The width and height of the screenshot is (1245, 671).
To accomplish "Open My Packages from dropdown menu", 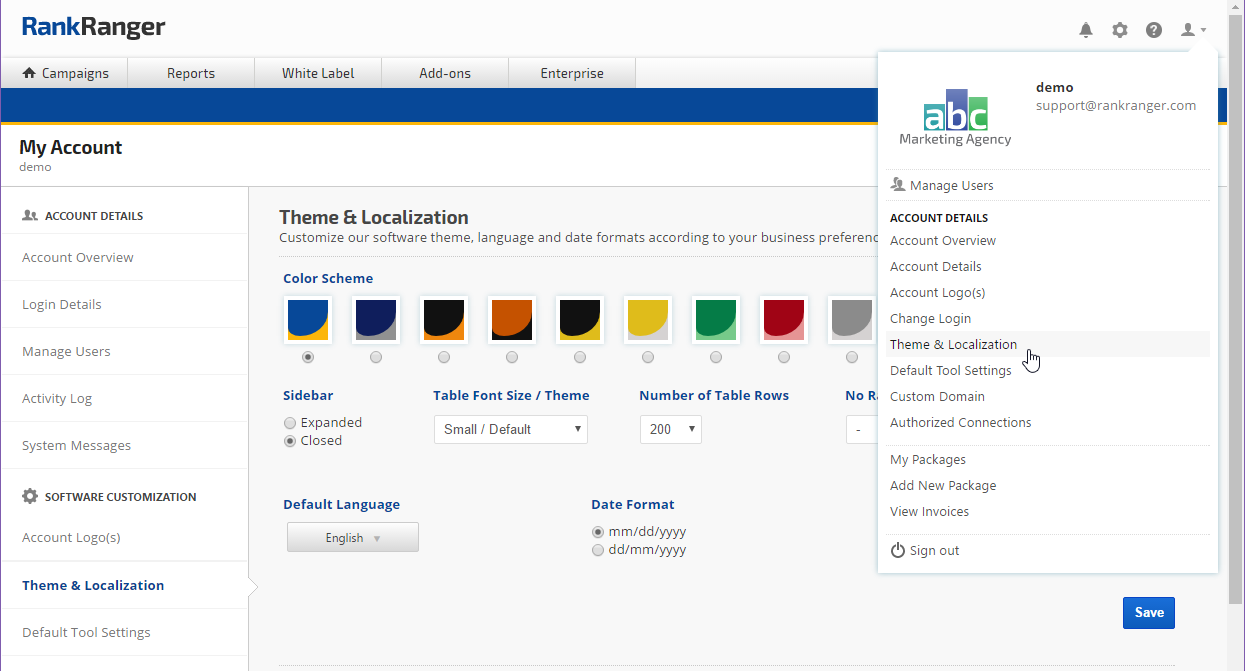I will (x=928, y=459).
